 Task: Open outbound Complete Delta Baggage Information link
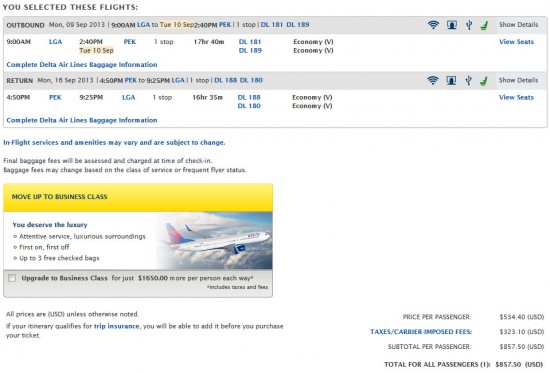click(x=82, y=65)
